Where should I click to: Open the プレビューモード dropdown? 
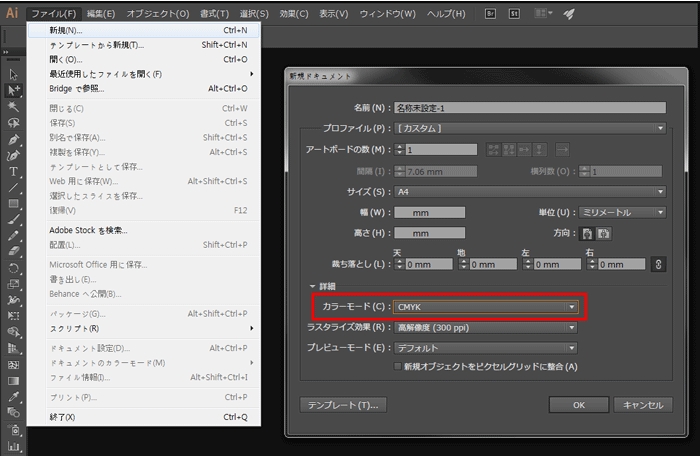pos(485,348)
